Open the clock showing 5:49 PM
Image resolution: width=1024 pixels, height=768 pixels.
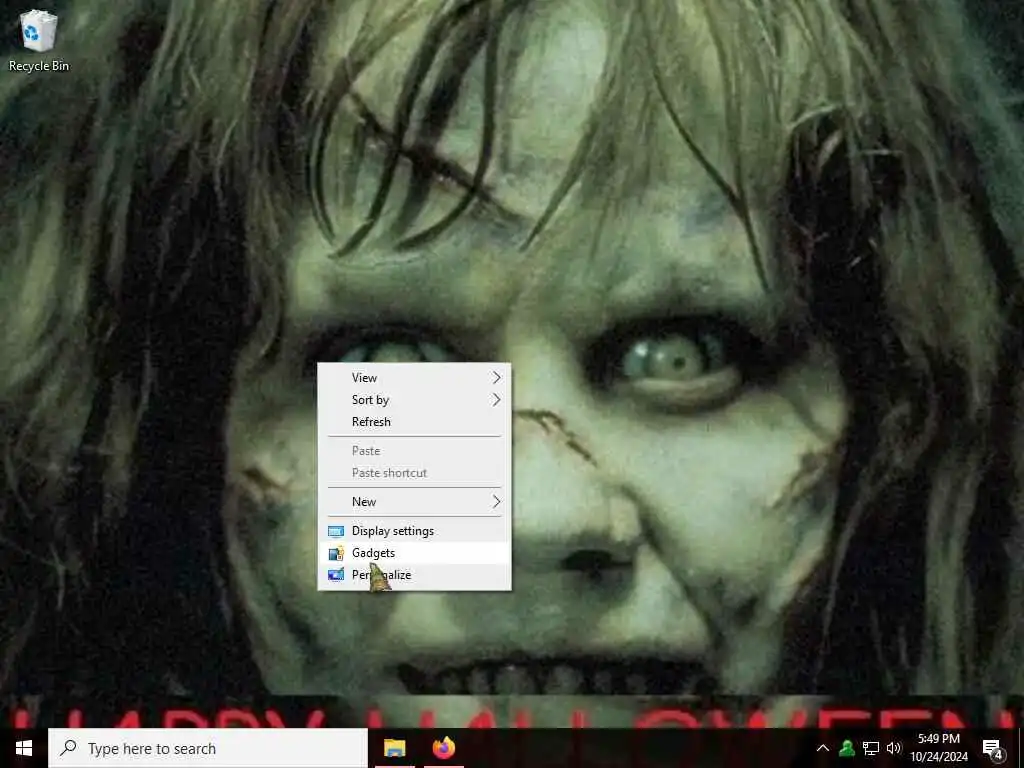click(x=938, y=748)
